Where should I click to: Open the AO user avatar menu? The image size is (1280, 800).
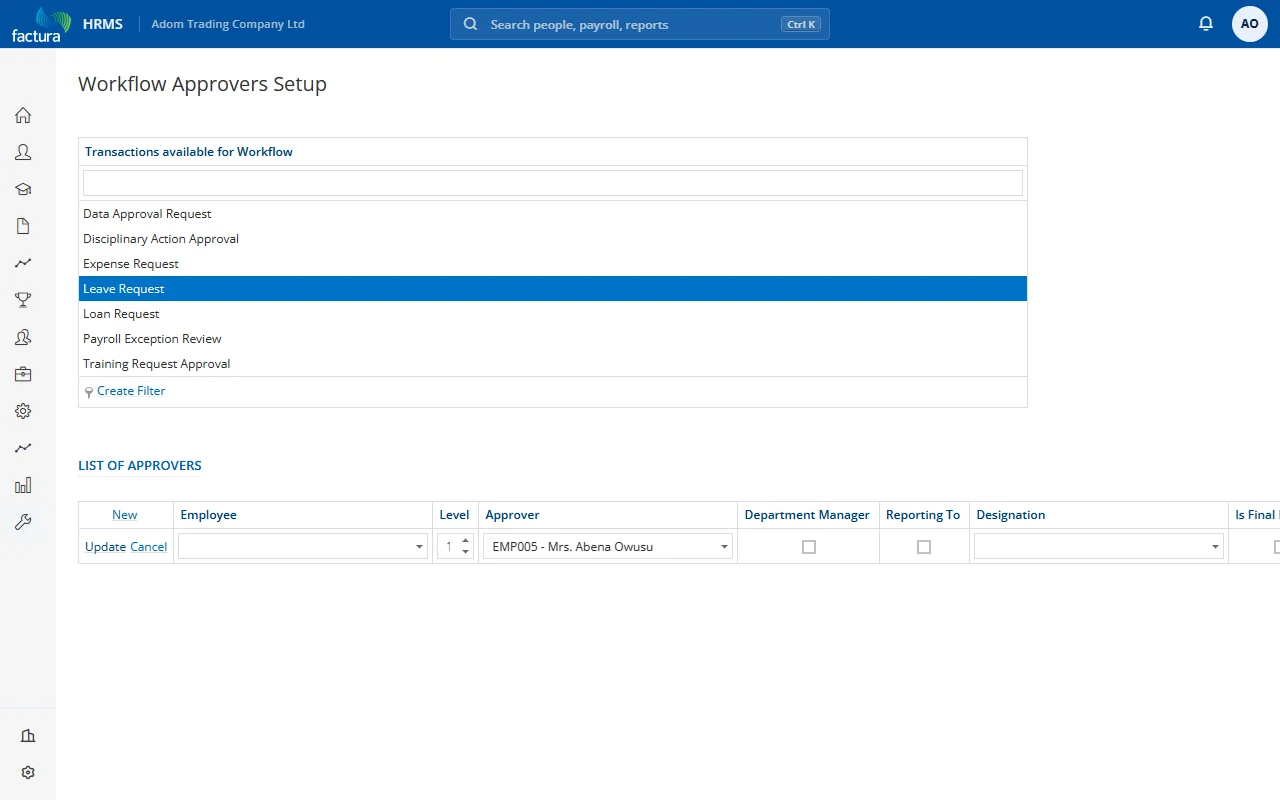pos(1250,24)
